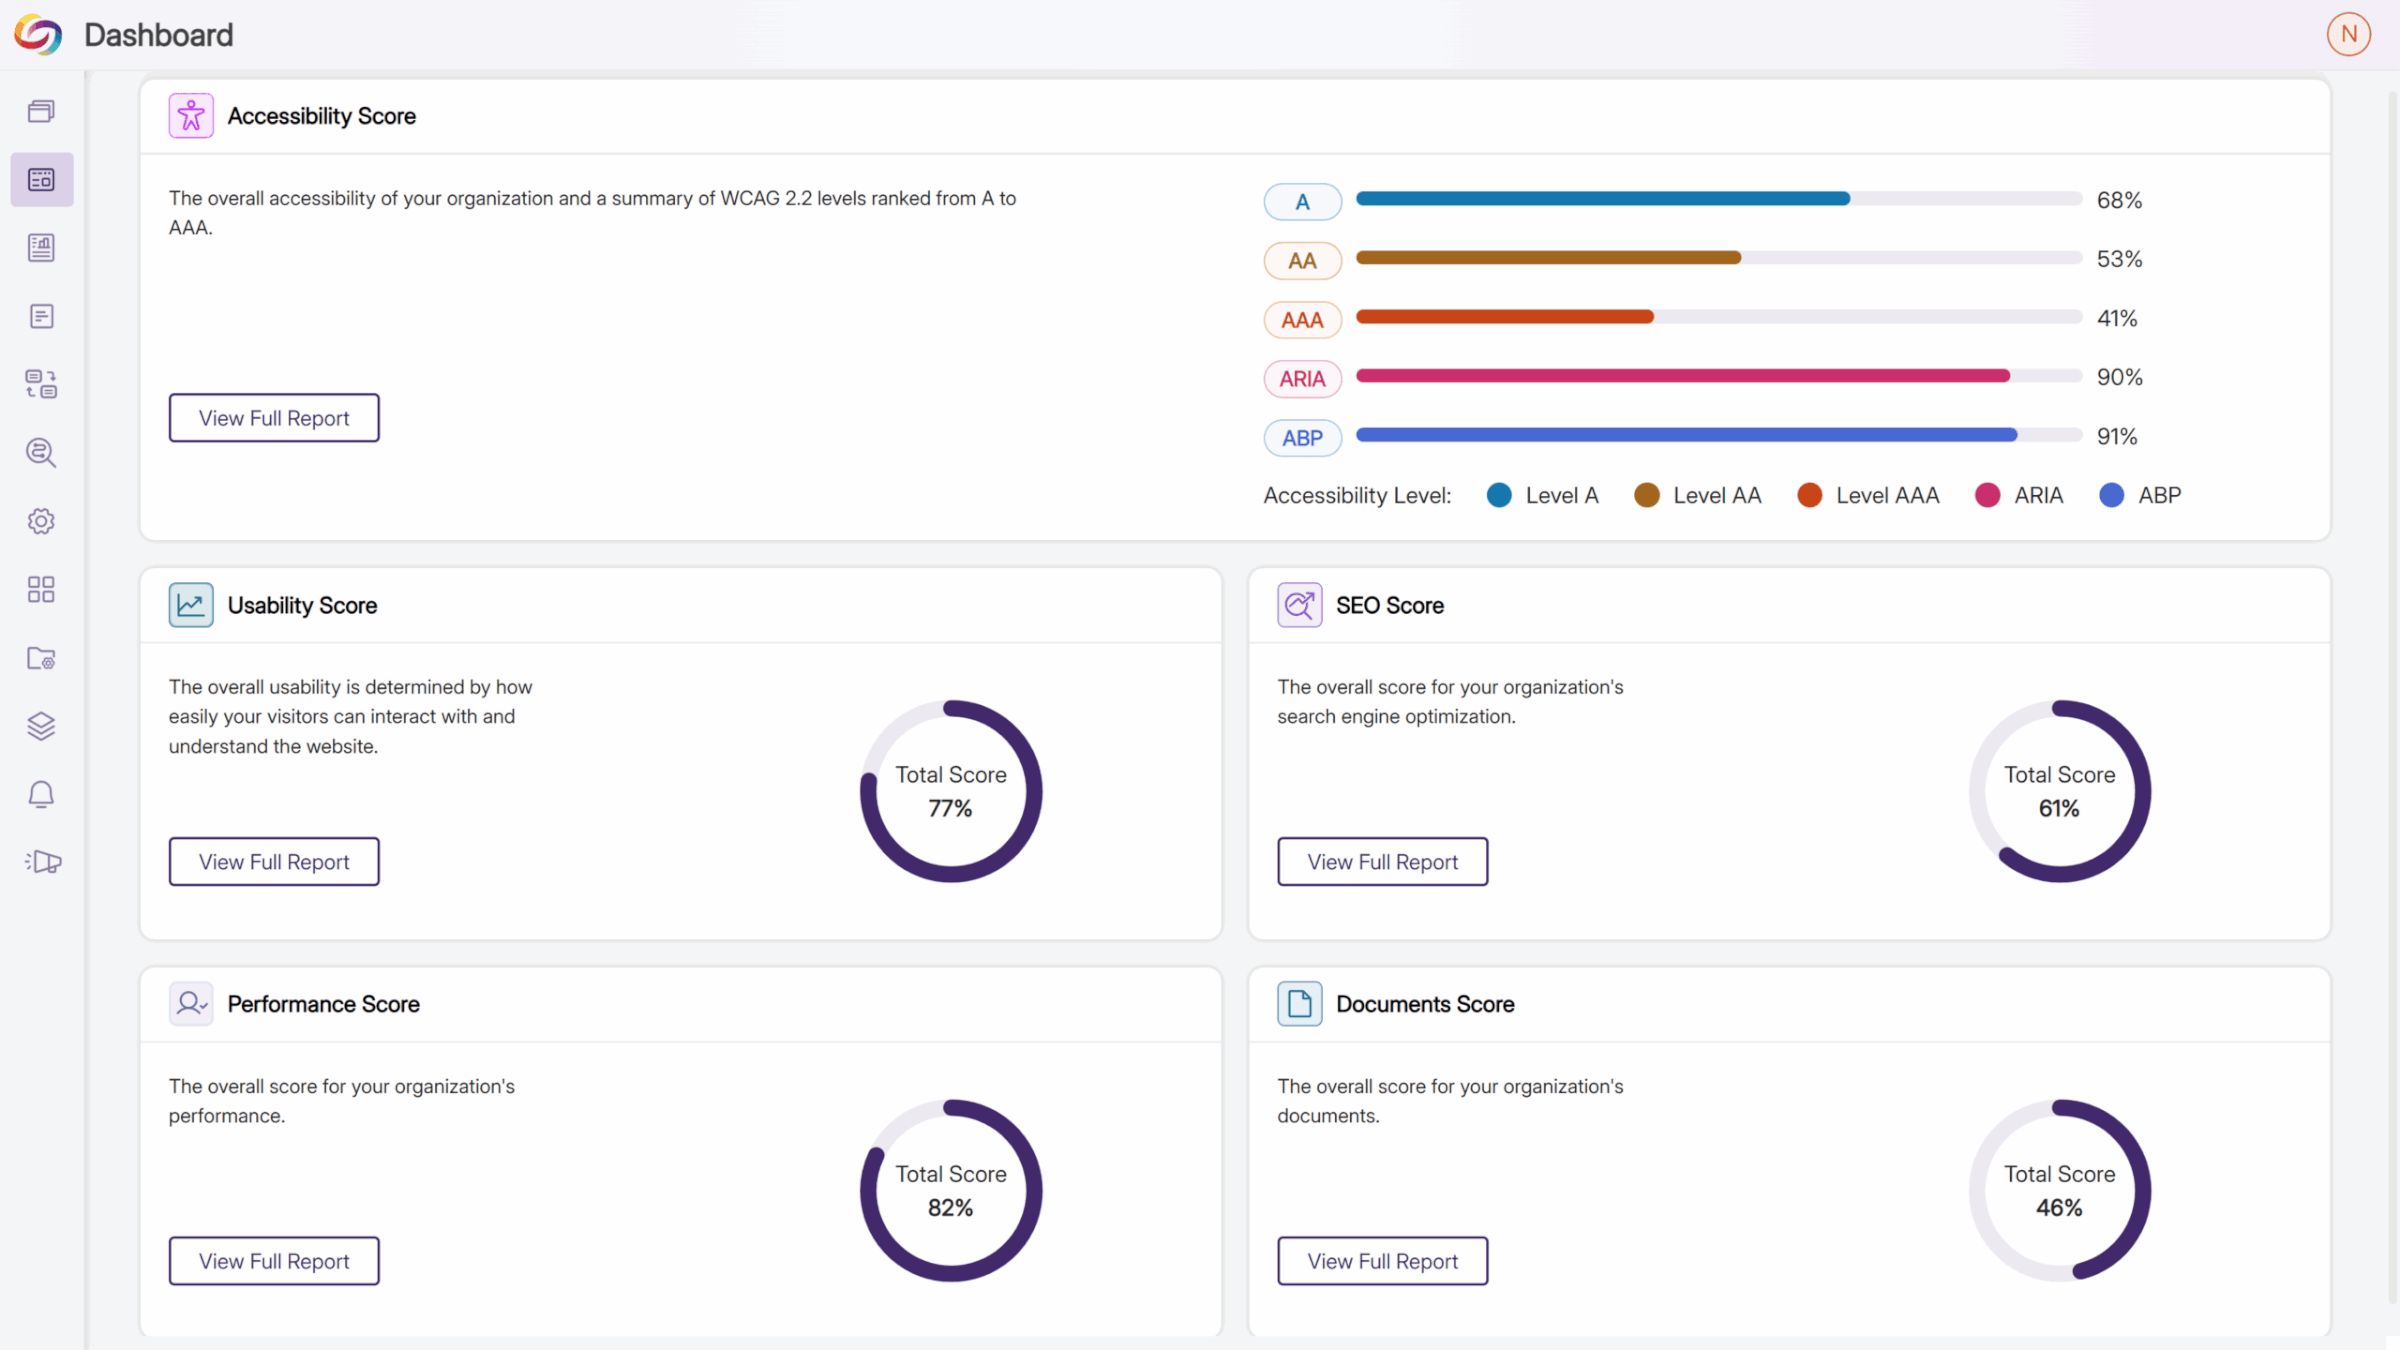Click the Performance Score donut chart

[950, 1190]
